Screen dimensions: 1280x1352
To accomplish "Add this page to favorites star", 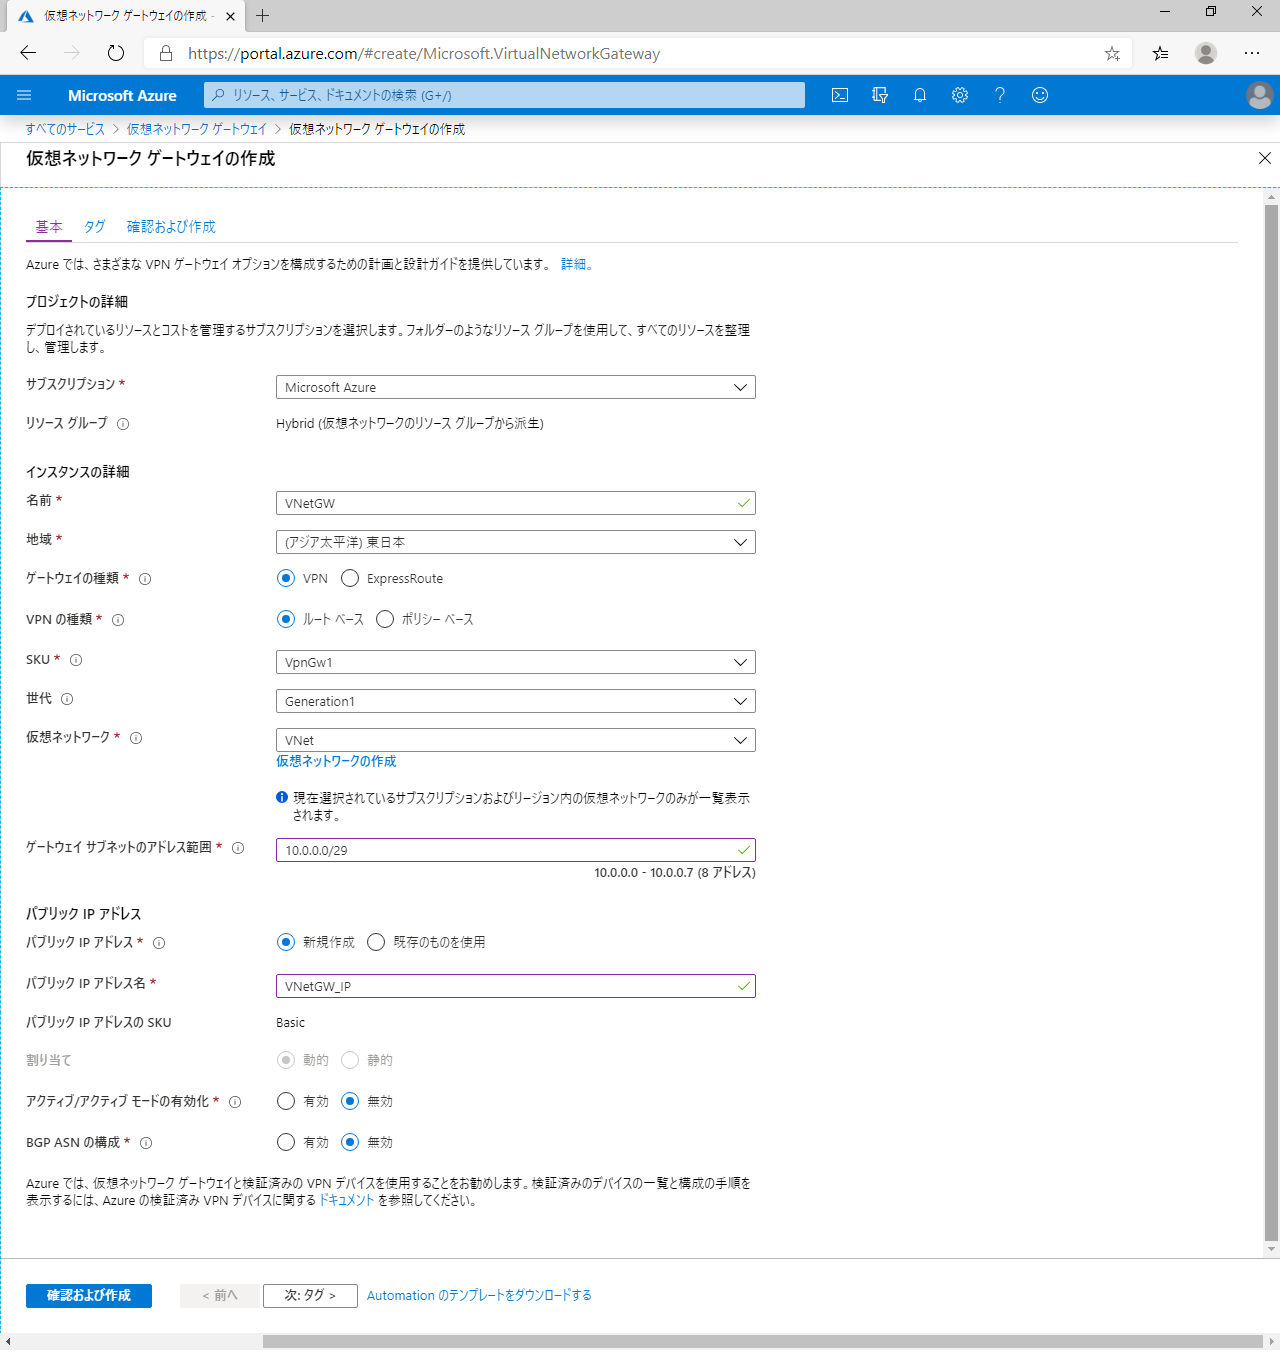I will 1112,54.
